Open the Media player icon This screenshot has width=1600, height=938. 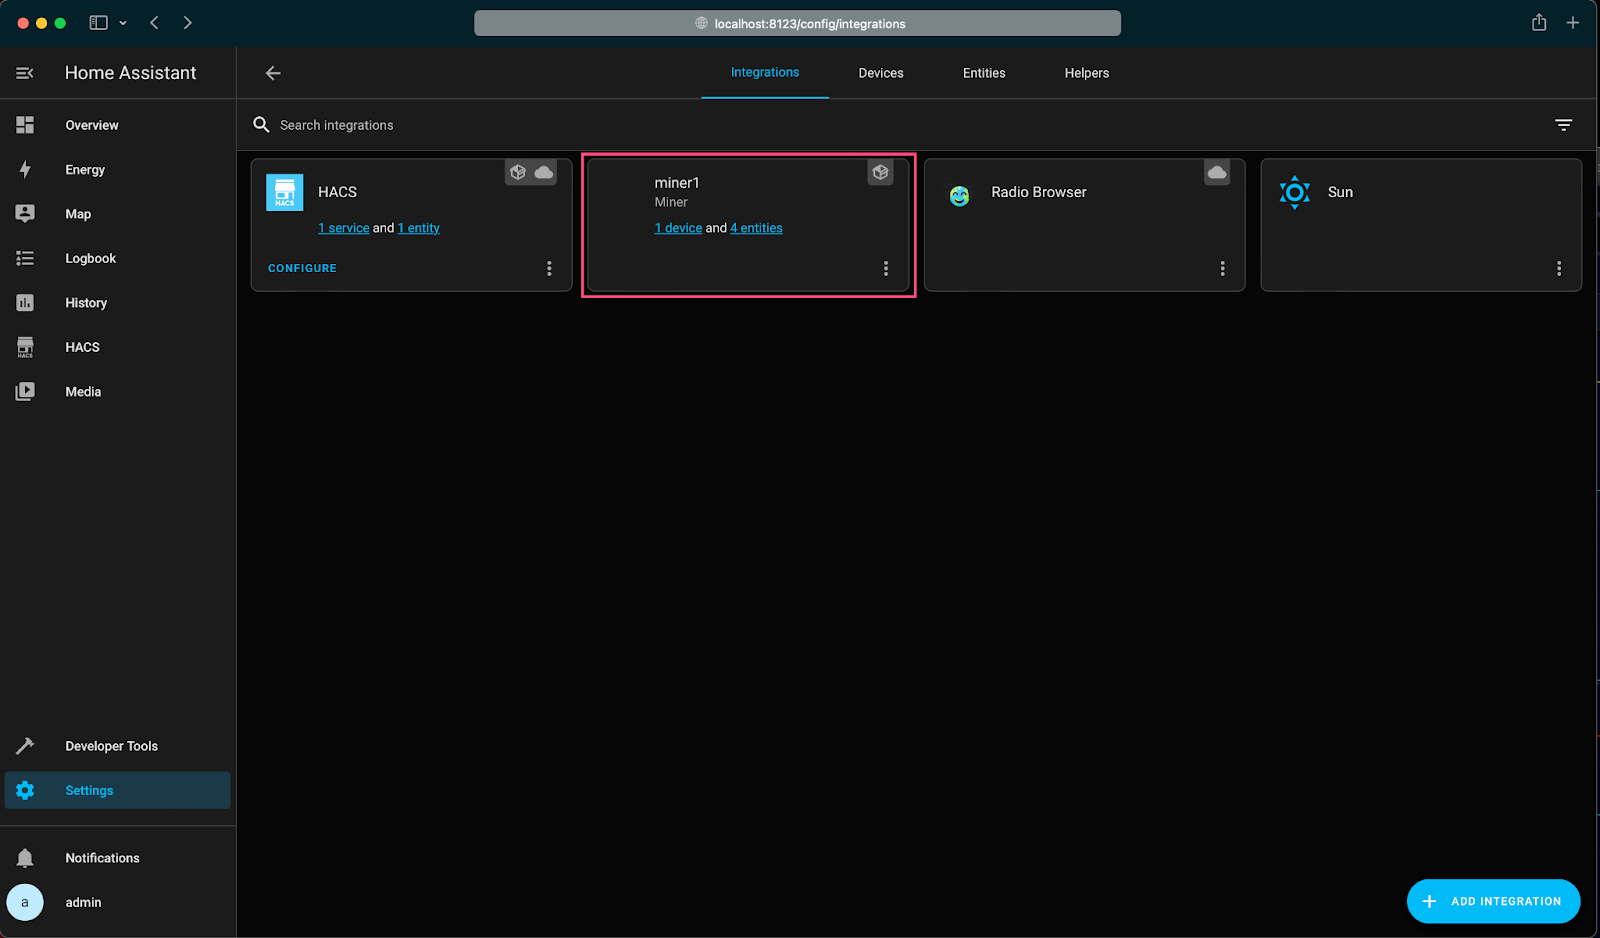pyautogui.click(x=25, y=392)
